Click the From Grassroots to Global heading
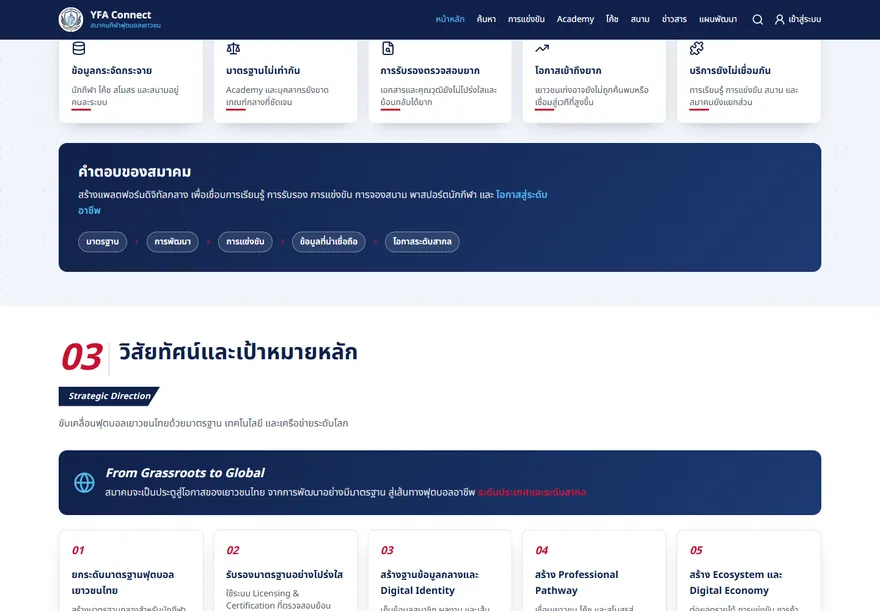880x611 pixels. pyautogui.click(x=185, y=473)
